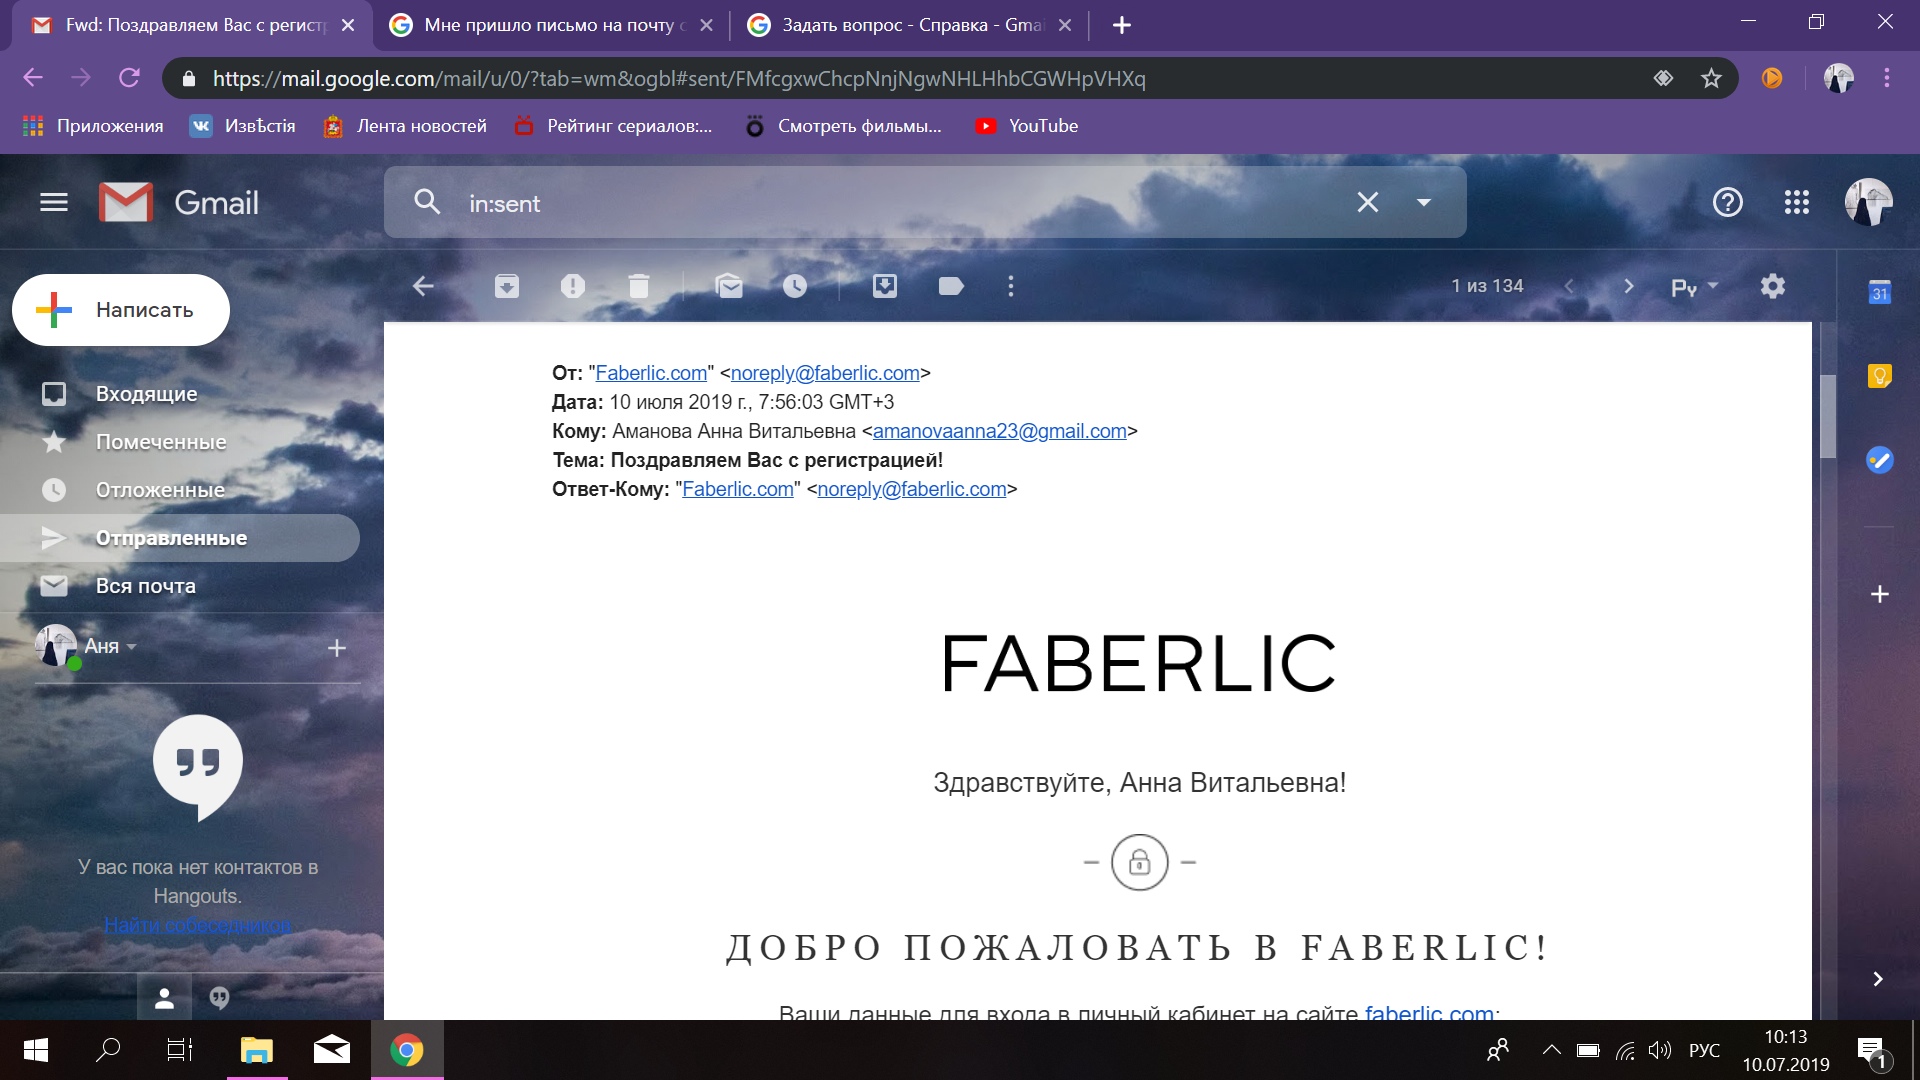The width and height of the screenshot is (1920, 1080).
Task: Bookmark this page with star icon
Action: (x=1711, y=78)
